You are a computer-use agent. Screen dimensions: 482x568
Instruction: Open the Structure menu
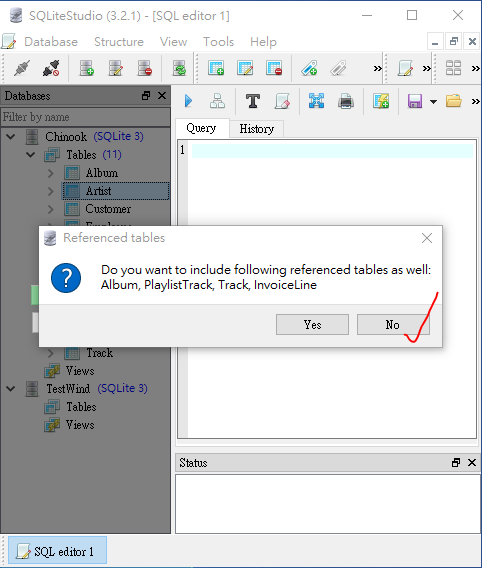pyautogui.click(x=119, y=42)
